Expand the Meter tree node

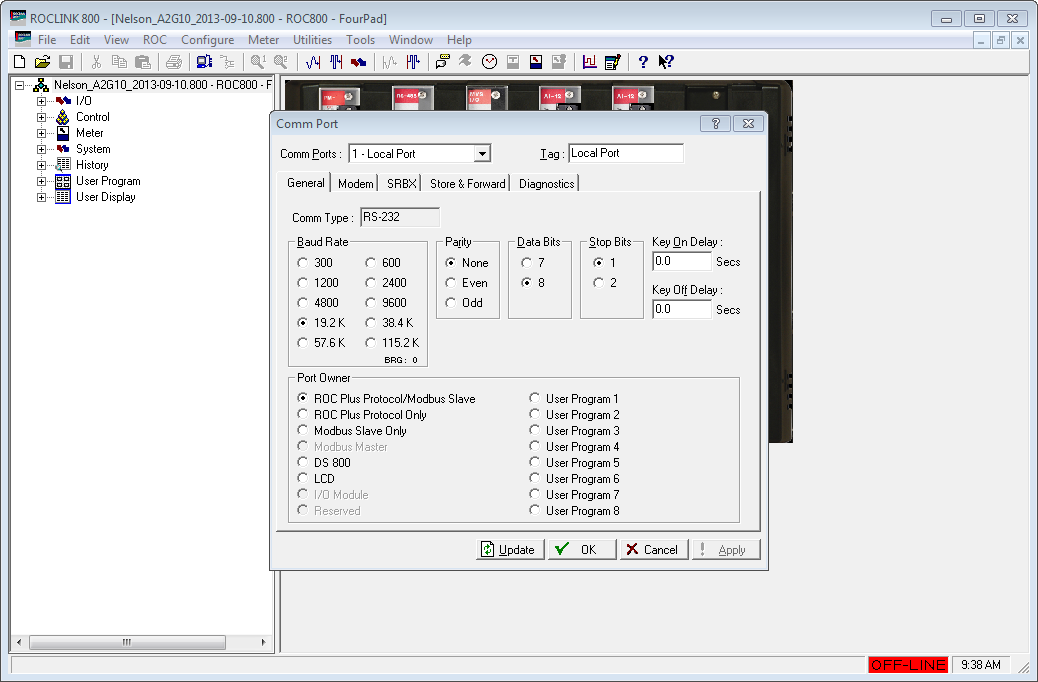[x=41, y=133]
